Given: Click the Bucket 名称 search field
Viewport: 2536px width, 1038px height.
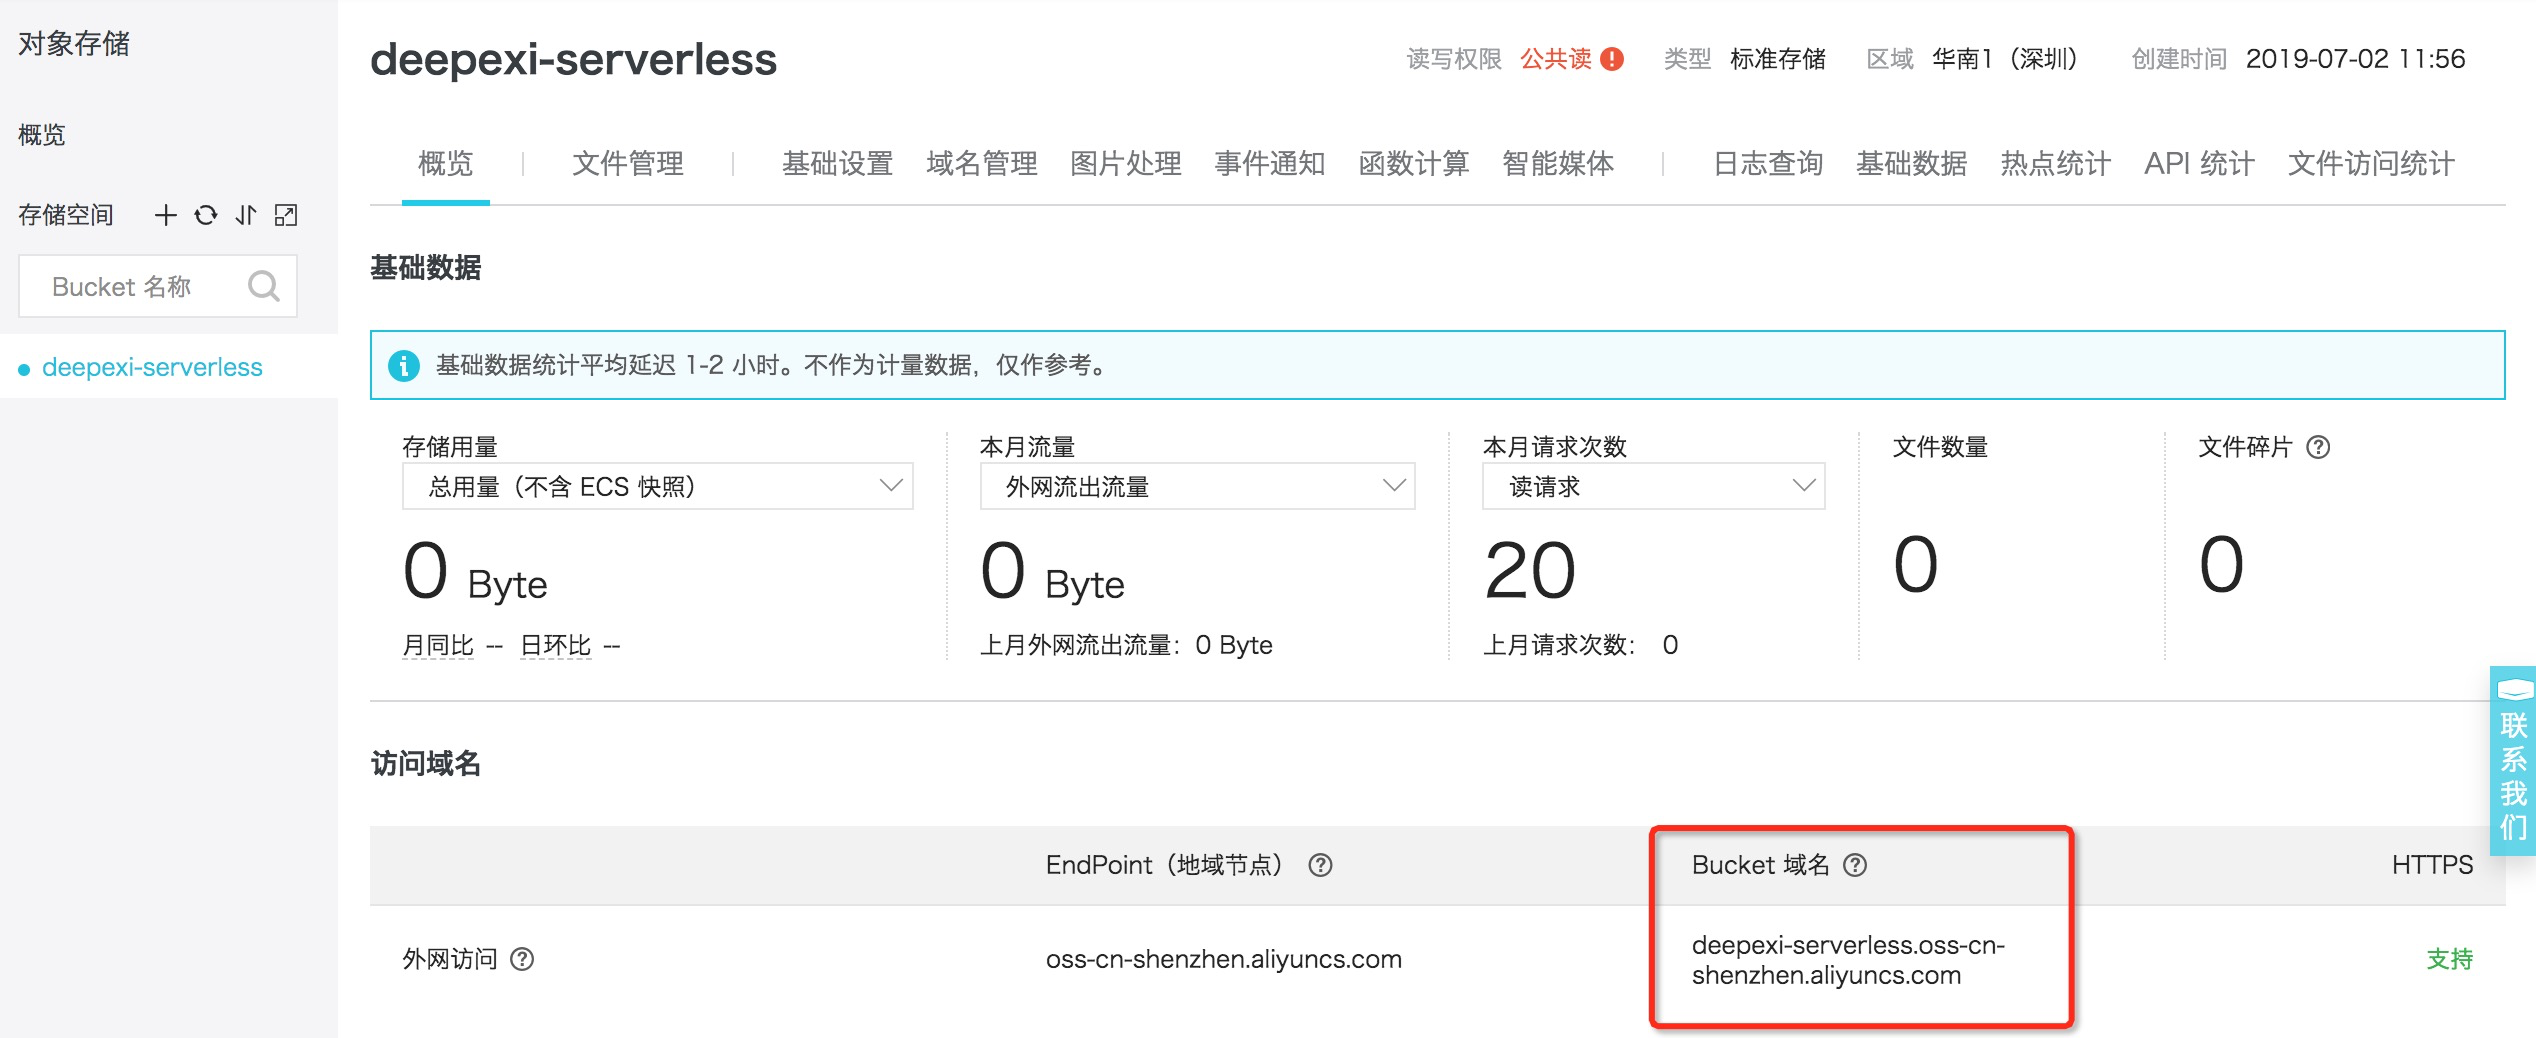Looking at the screenshot, I should pos(158,286).
